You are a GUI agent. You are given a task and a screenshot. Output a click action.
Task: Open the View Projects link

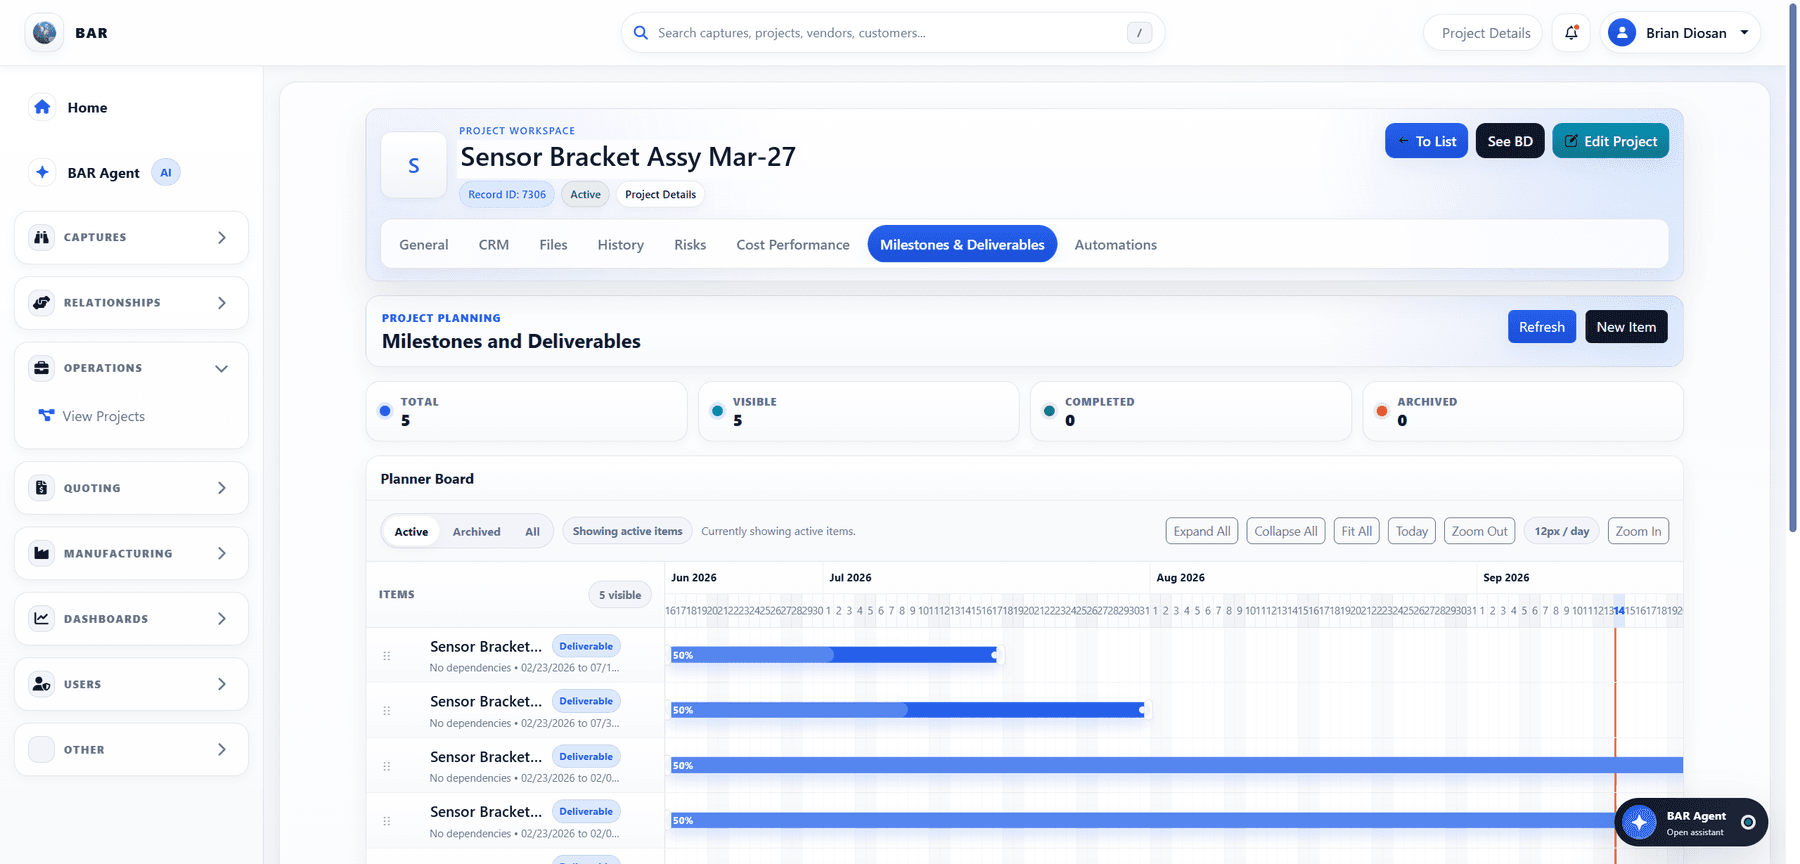(x=103, y=416)
